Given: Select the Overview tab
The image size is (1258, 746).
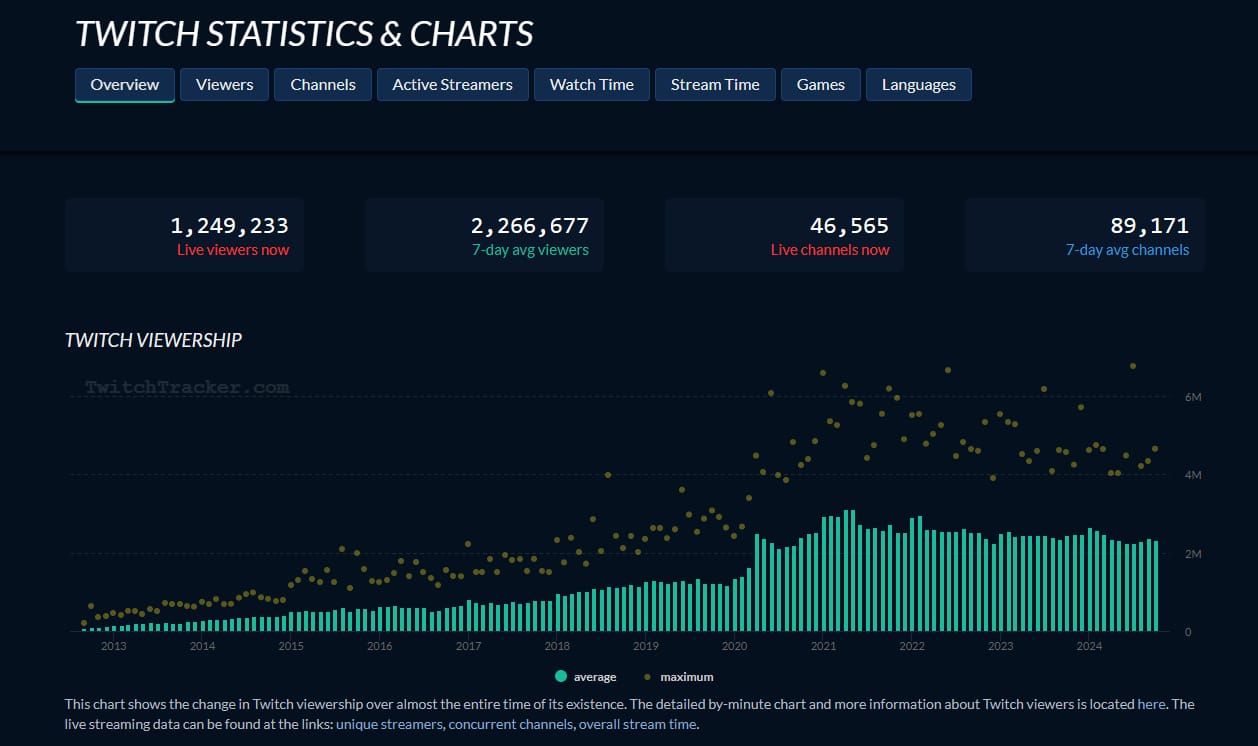Looking at the screenshot, I should [125, 85].
